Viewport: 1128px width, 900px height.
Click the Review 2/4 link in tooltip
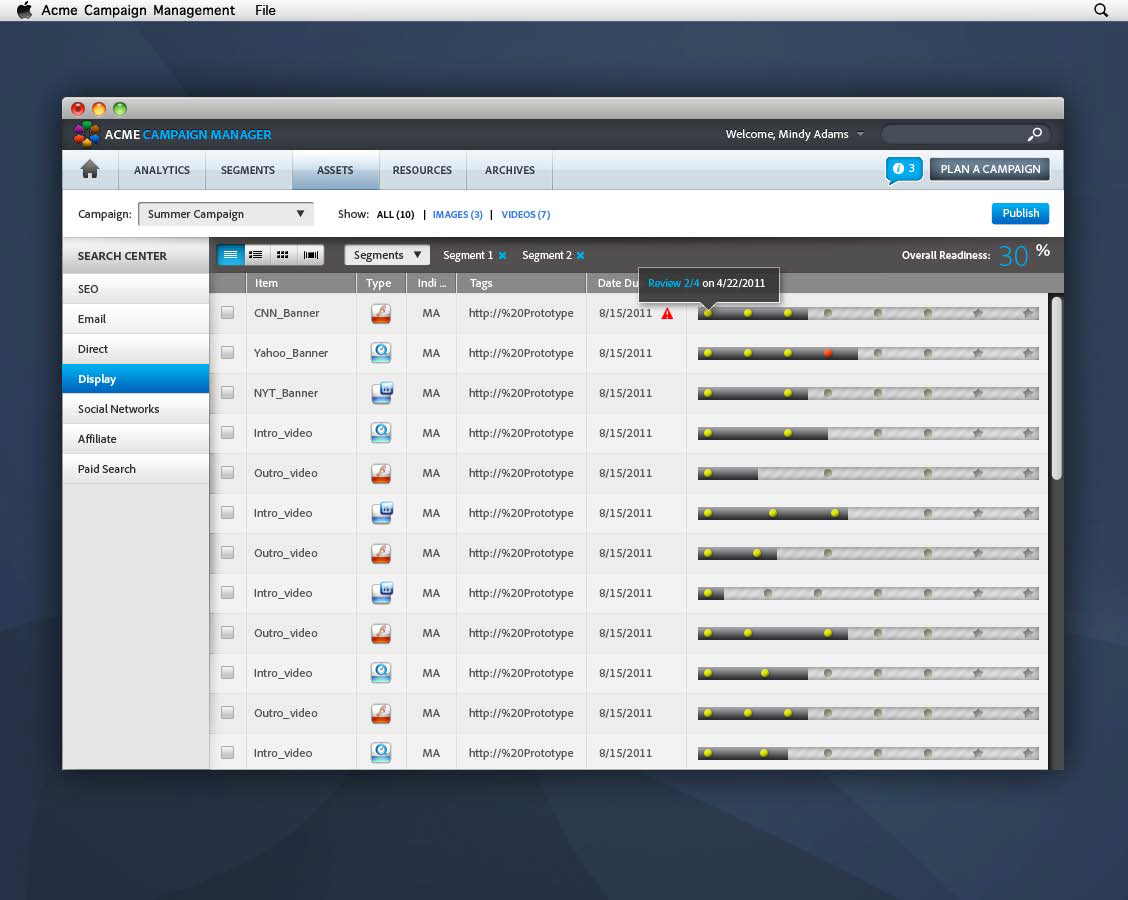click(x=673, y=283)
